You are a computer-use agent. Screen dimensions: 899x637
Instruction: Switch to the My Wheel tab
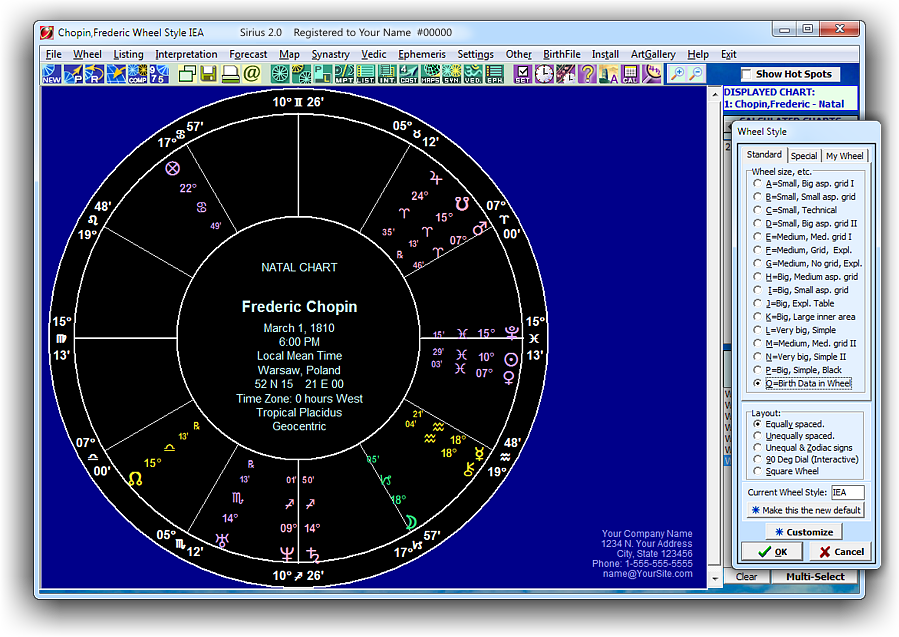(x=845, y=156)
